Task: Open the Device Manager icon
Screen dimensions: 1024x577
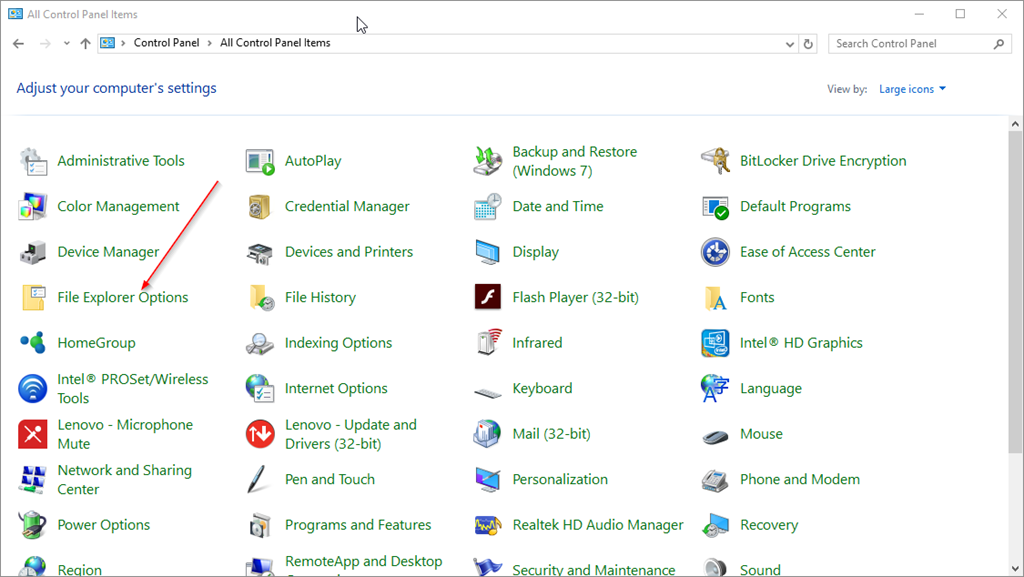Action: (33, 252)
